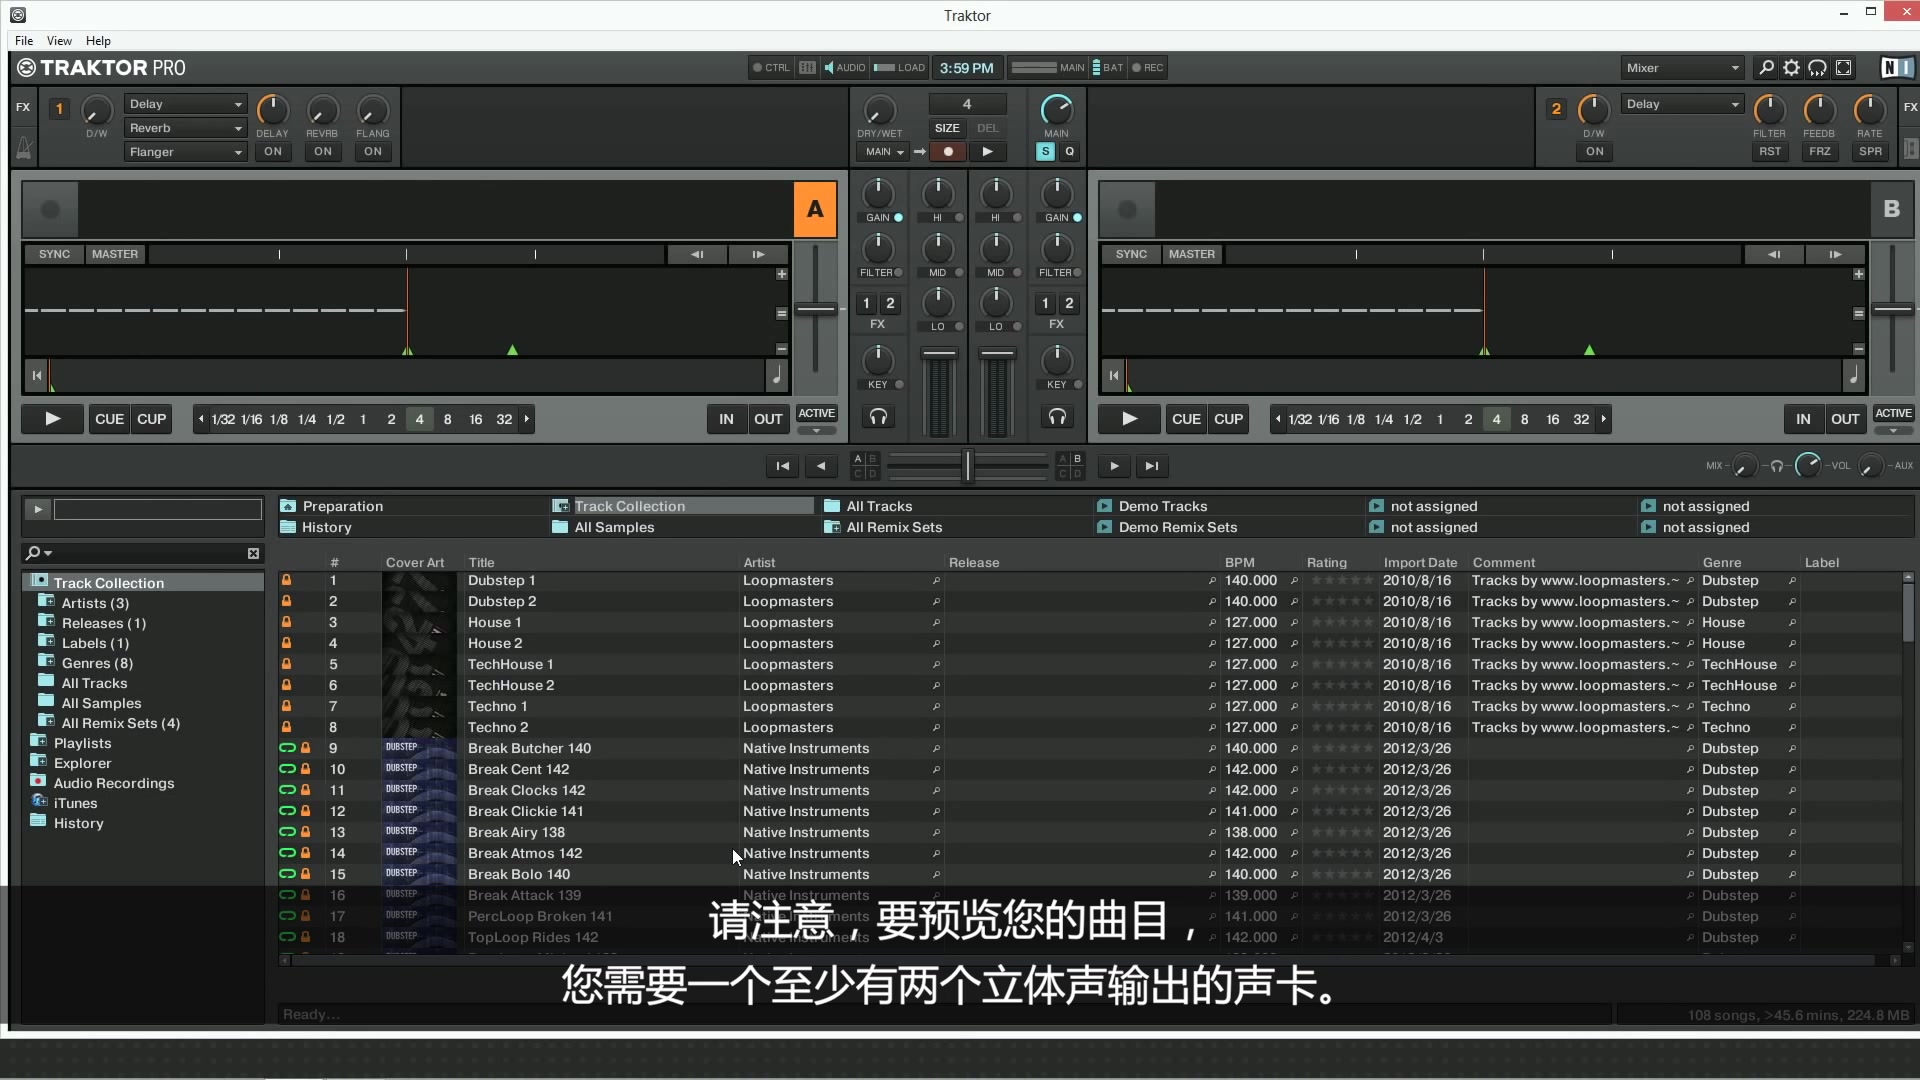Click Deck B beatjump forward arrow
Image resolution: width=1920 pixels, height=1080 pixels.
click(1835, 255)
